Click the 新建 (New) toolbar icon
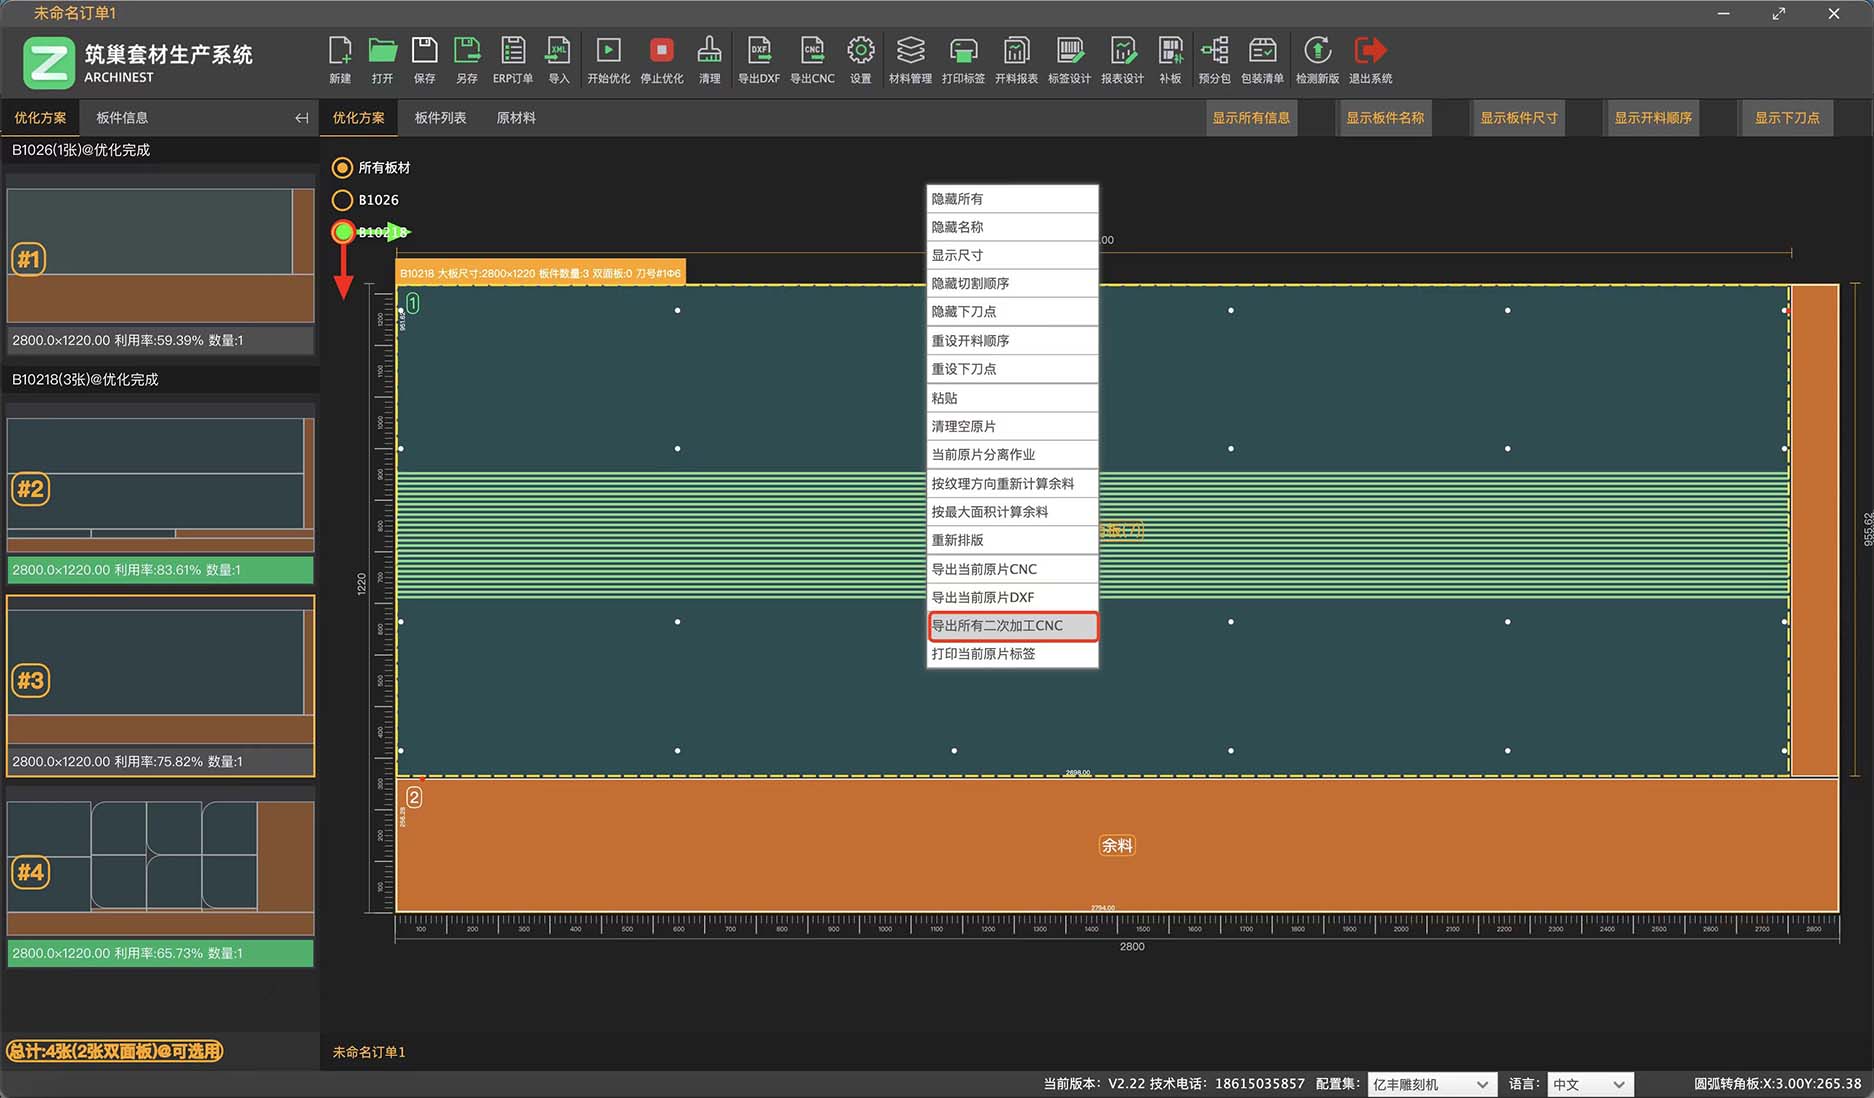The image size is (1874, 1098). click(340, 59)
